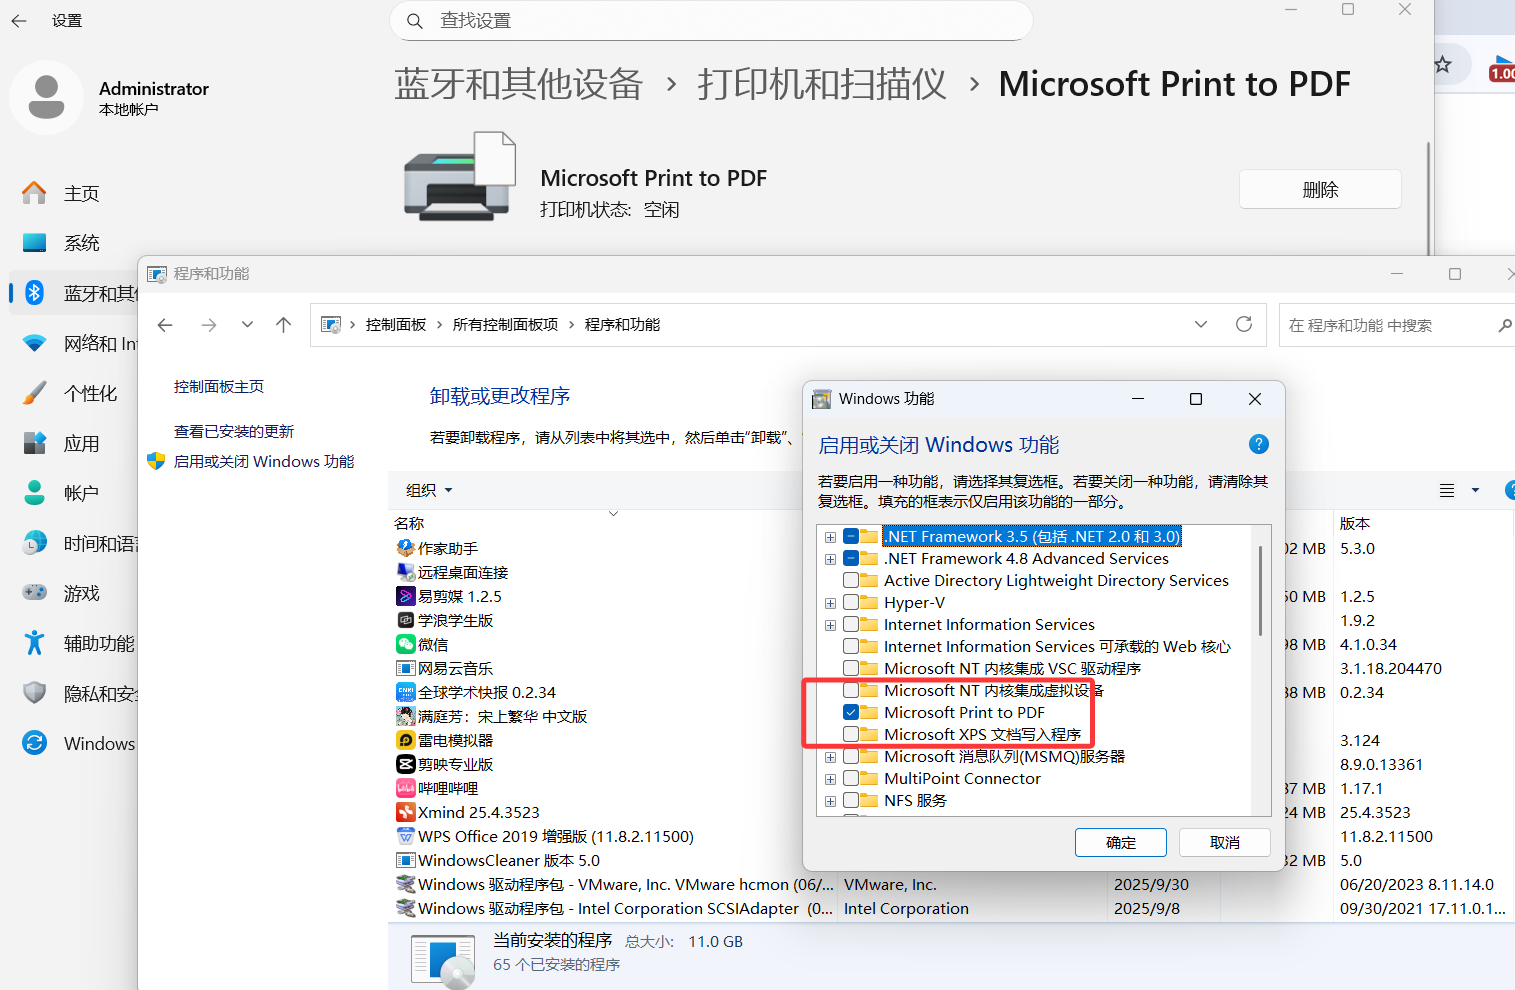Screen dimensions: 1515x990
Task: Open 主页 home icon in Settings sidebar
Action: [x=34, y=193]
